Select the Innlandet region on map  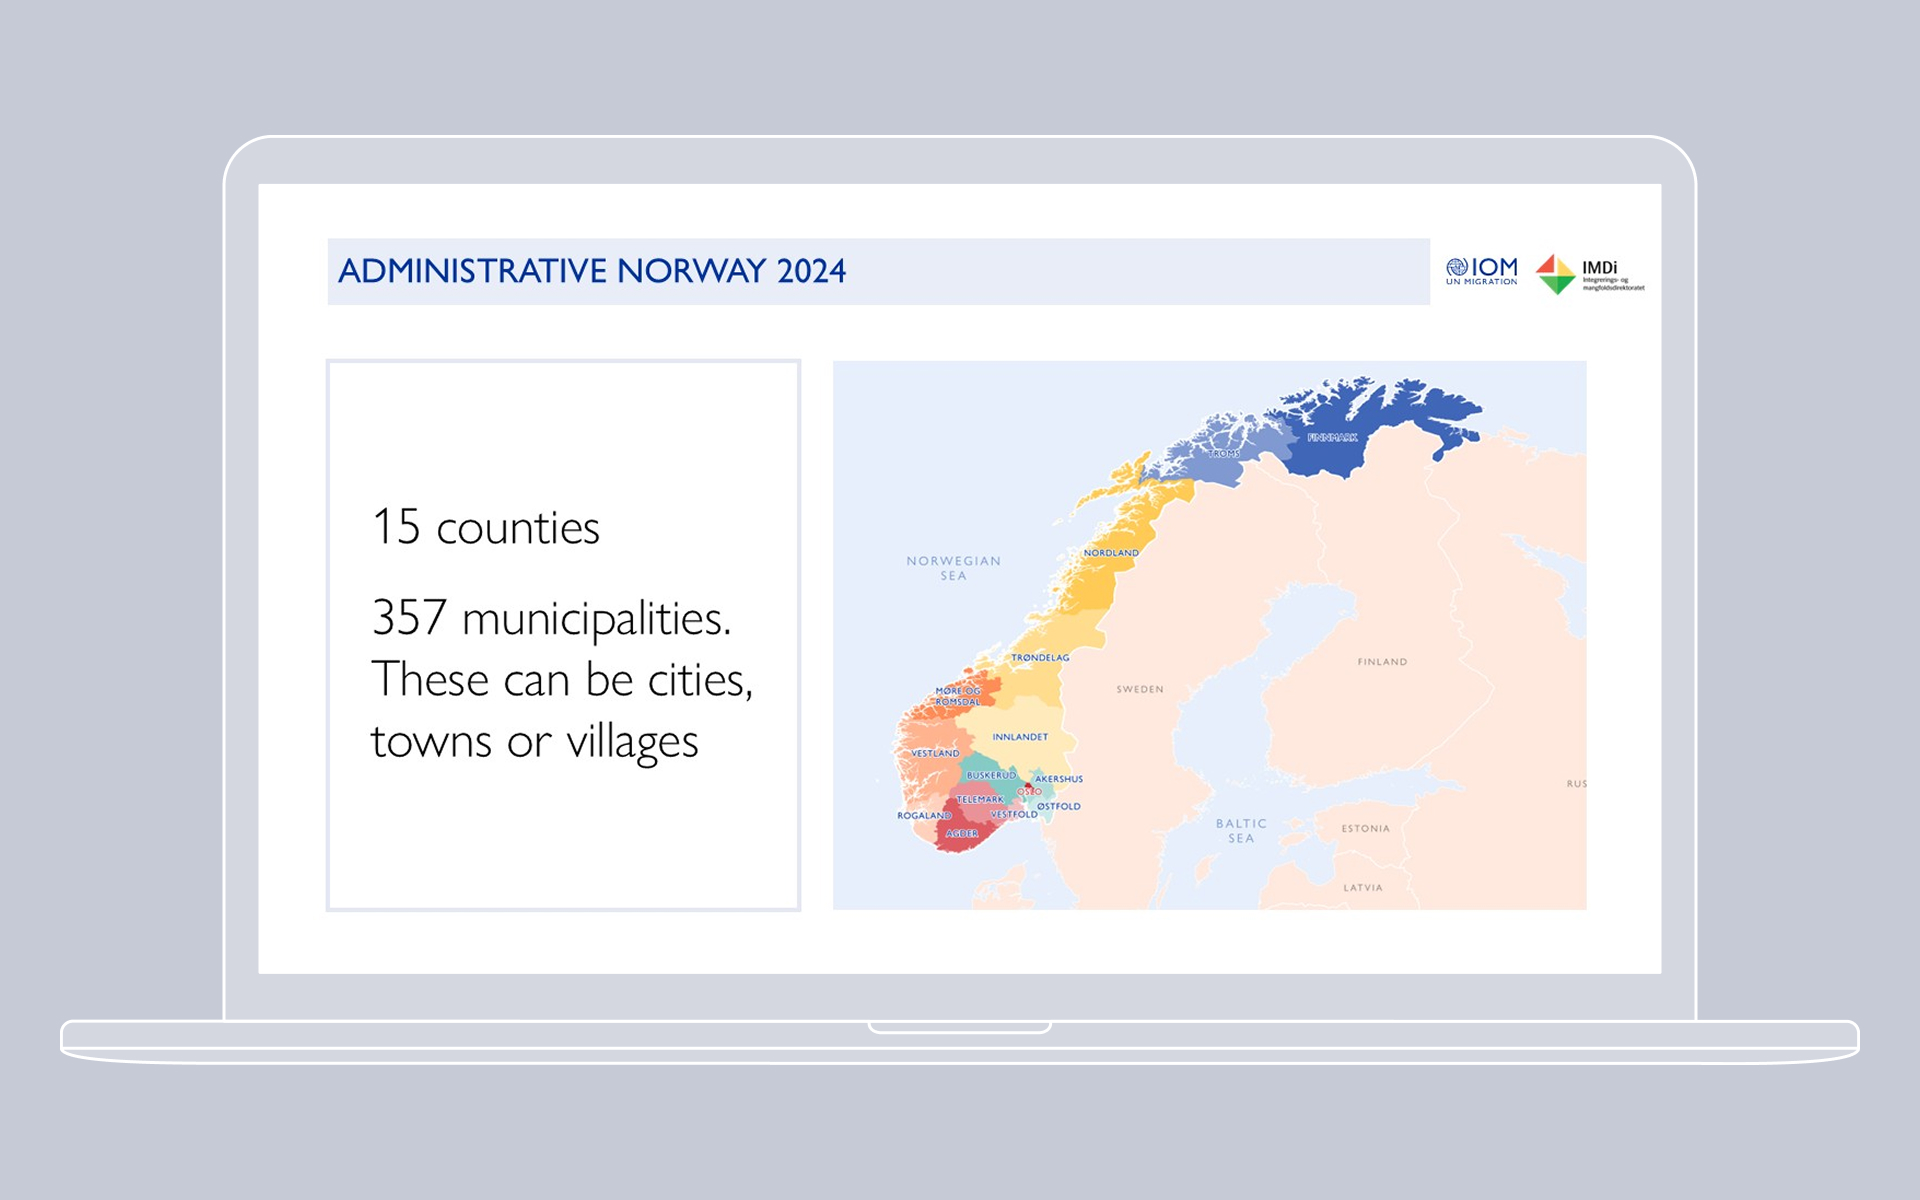pos(1020,737)
